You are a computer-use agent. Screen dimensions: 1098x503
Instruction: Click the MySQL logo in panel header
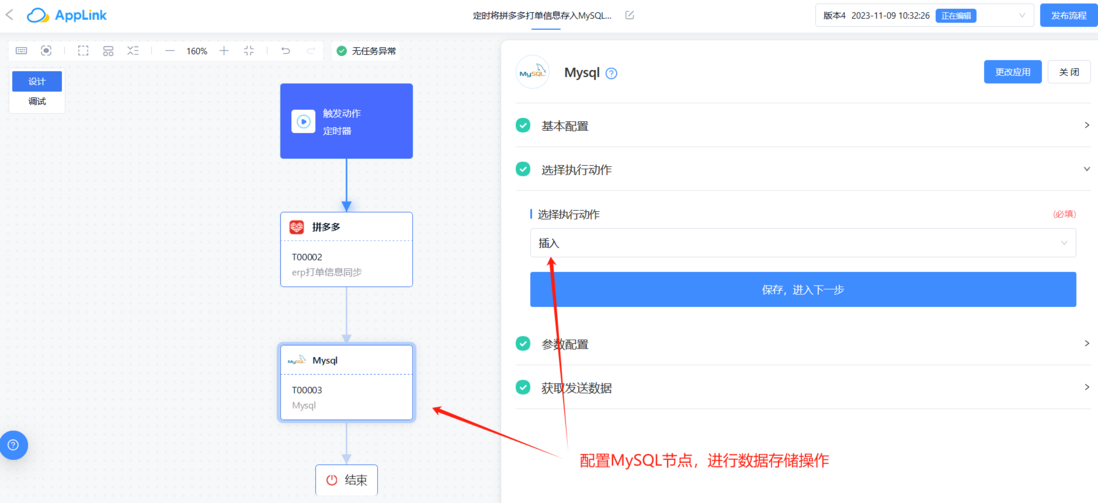(533, 71)
